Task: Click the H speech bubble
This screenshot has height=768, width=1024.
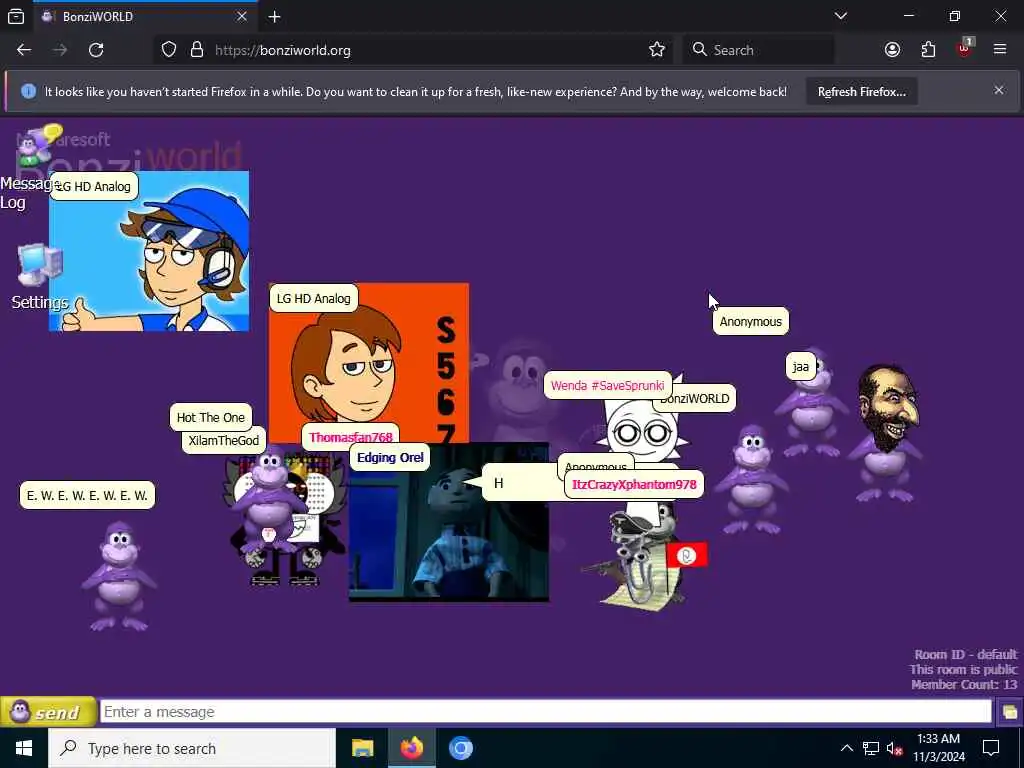Action: click(x=520, y=483)
